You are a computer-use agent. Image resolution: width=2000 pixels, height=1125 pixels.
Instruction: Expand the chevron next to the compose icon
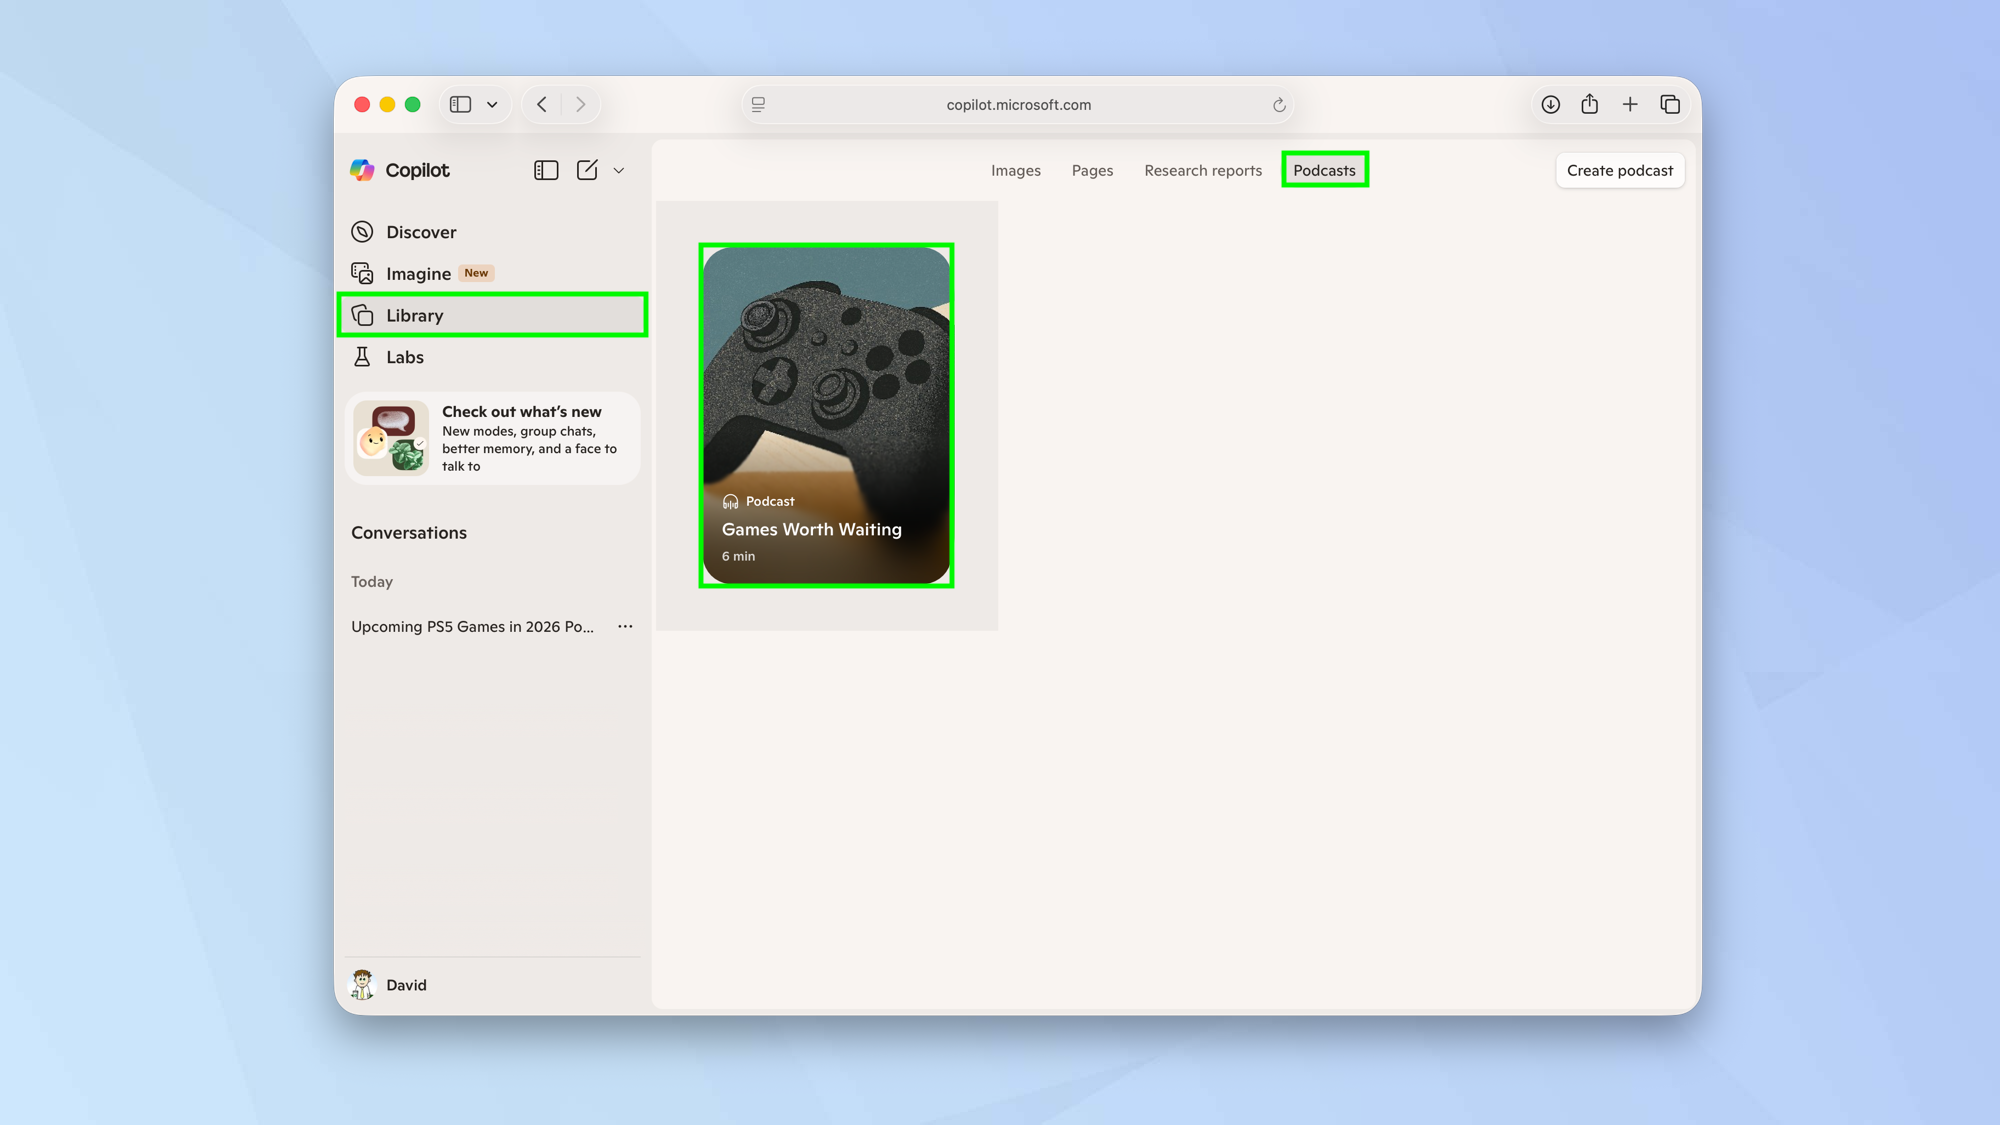click(x=619, y=170)
